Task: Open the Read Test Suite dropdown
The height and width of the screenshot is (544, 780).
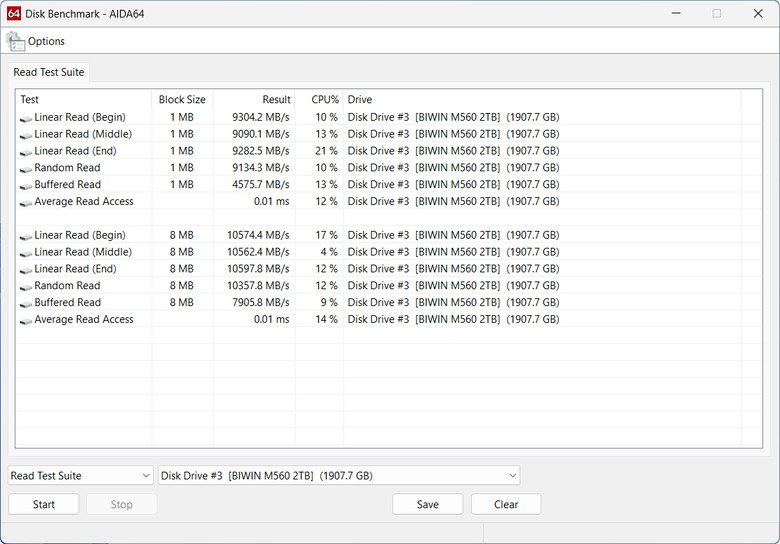Action: [81, 476]
